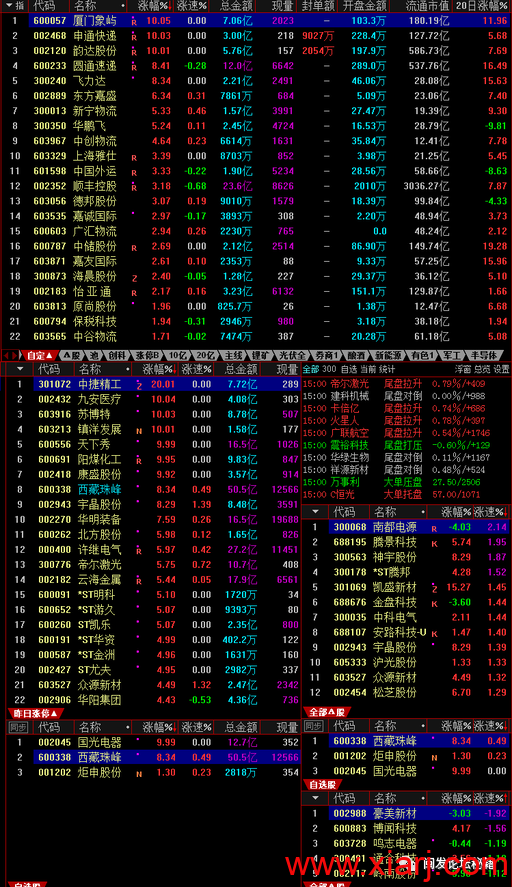
Task: Switch to the 锂矿 tab
Action: [x=261, y=355]
